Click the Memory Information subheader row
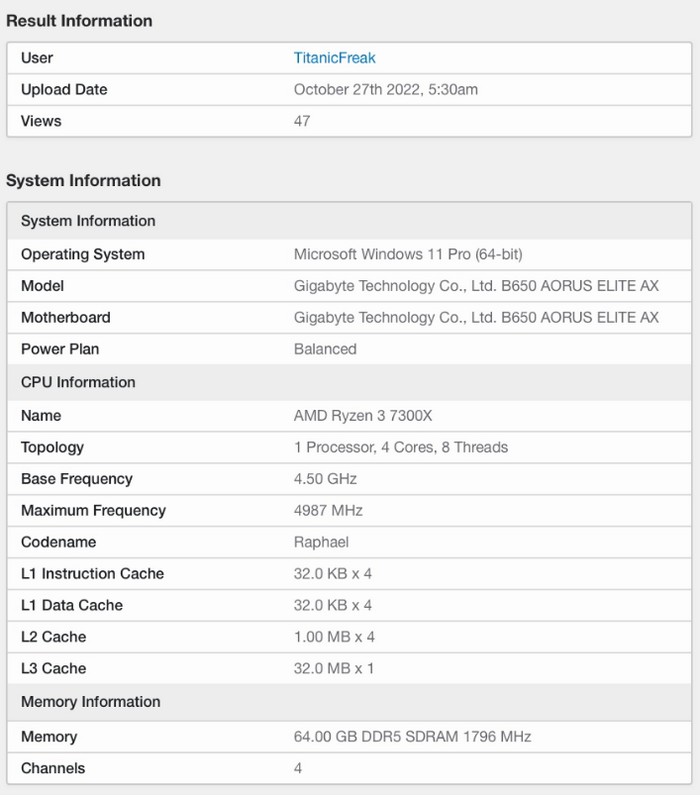Viewport: 700px width, 797px height. [90, 702]
